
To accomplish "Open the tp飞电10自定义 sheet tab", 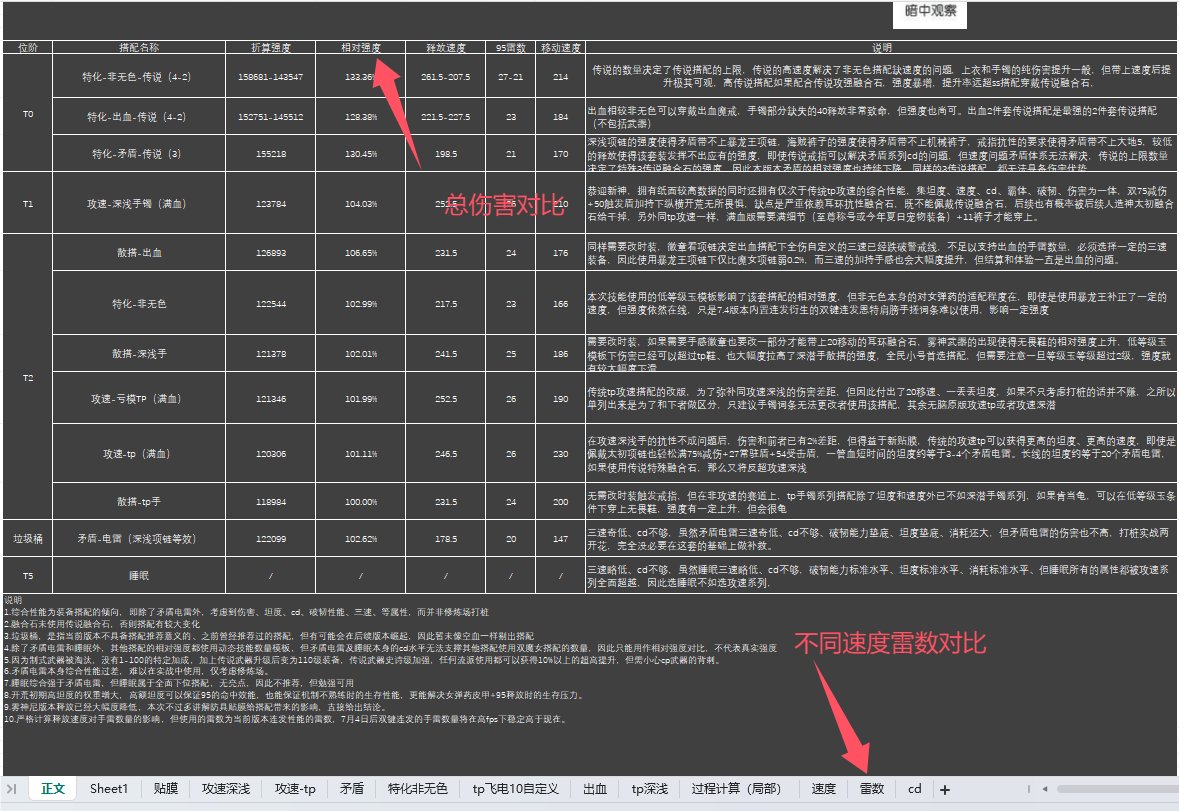I will [515, 788].
